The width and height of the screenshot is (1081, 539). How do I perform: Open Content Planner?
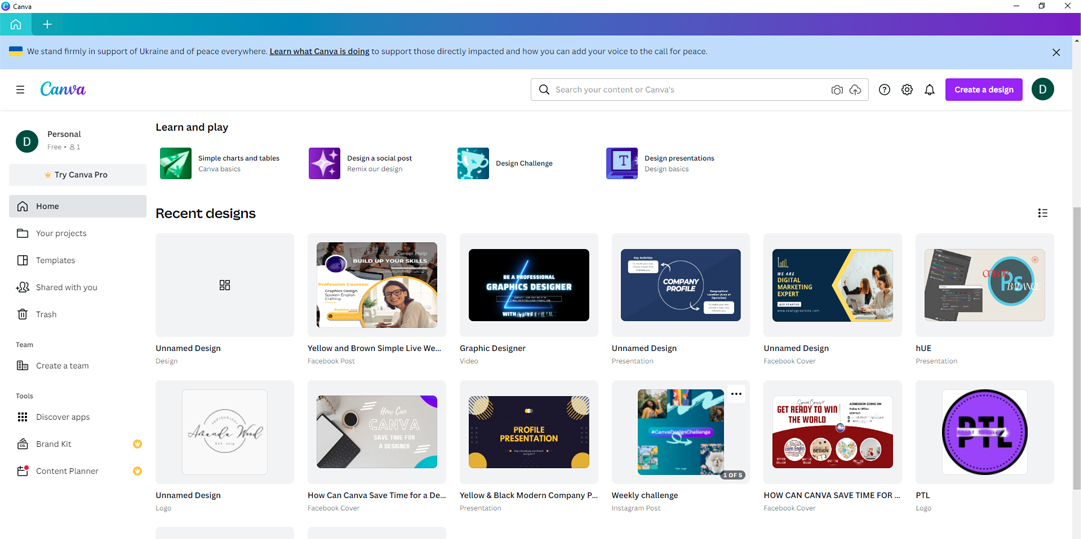tap(78, 471)
